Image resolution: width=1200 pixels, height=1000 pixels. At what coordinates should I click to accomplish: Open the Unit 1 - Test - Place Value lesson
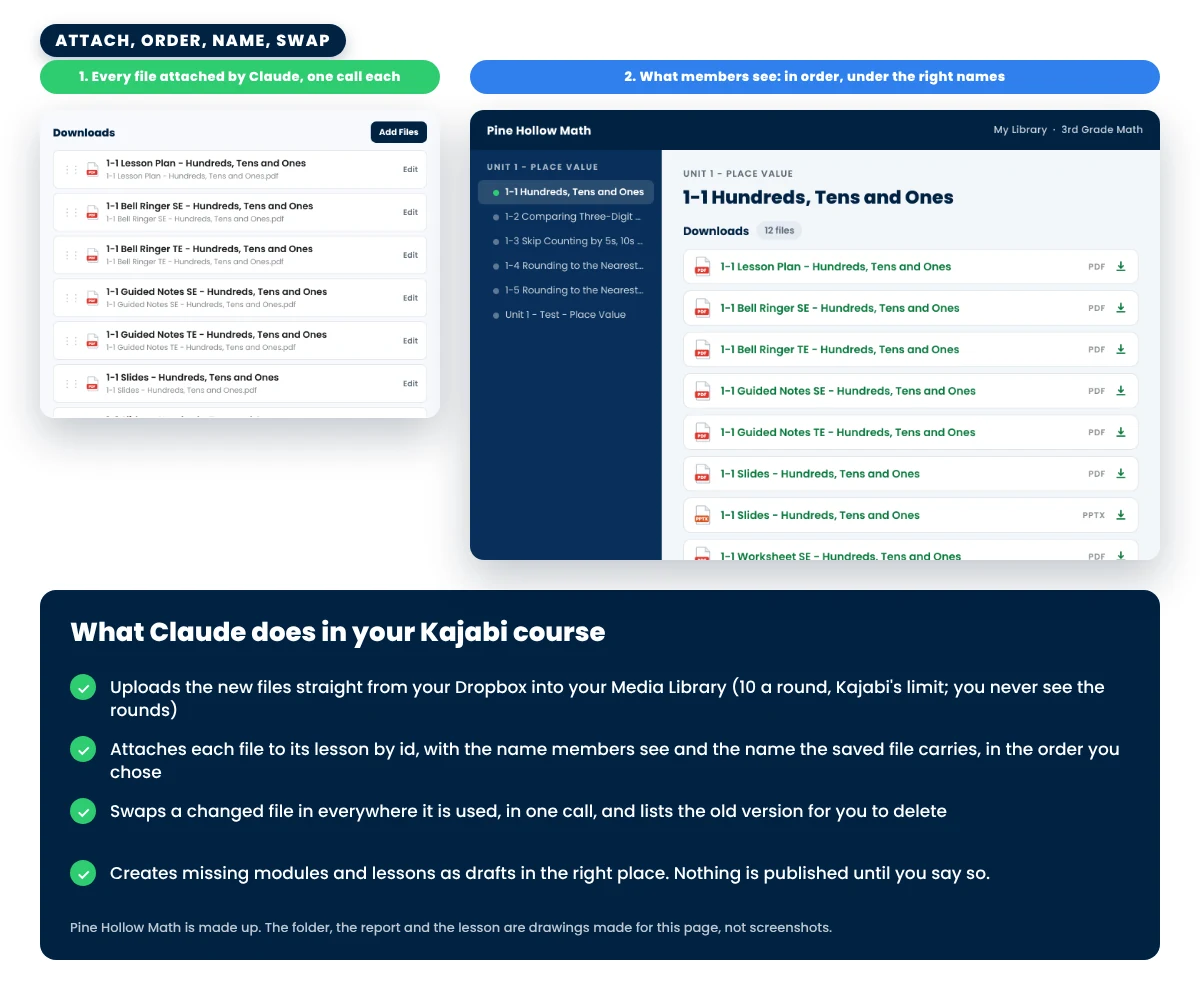[566, 315]
